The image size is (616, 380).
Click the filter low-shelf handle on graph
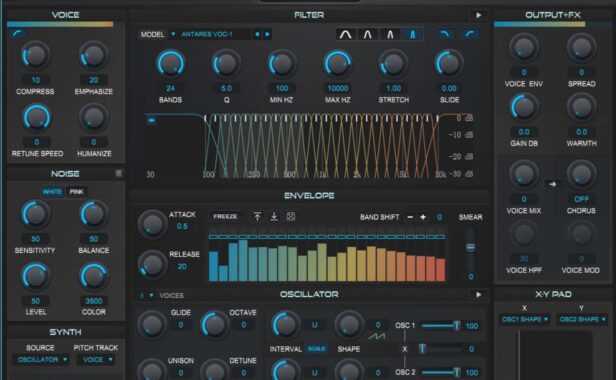pos(151,120)
